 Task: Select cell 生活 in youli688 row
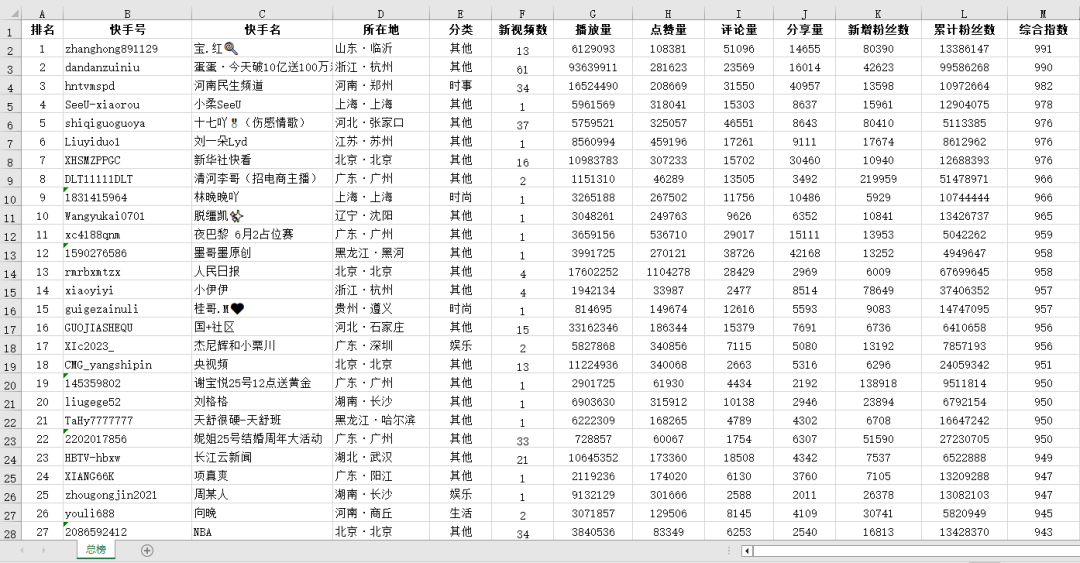click(x=460, y=514)
